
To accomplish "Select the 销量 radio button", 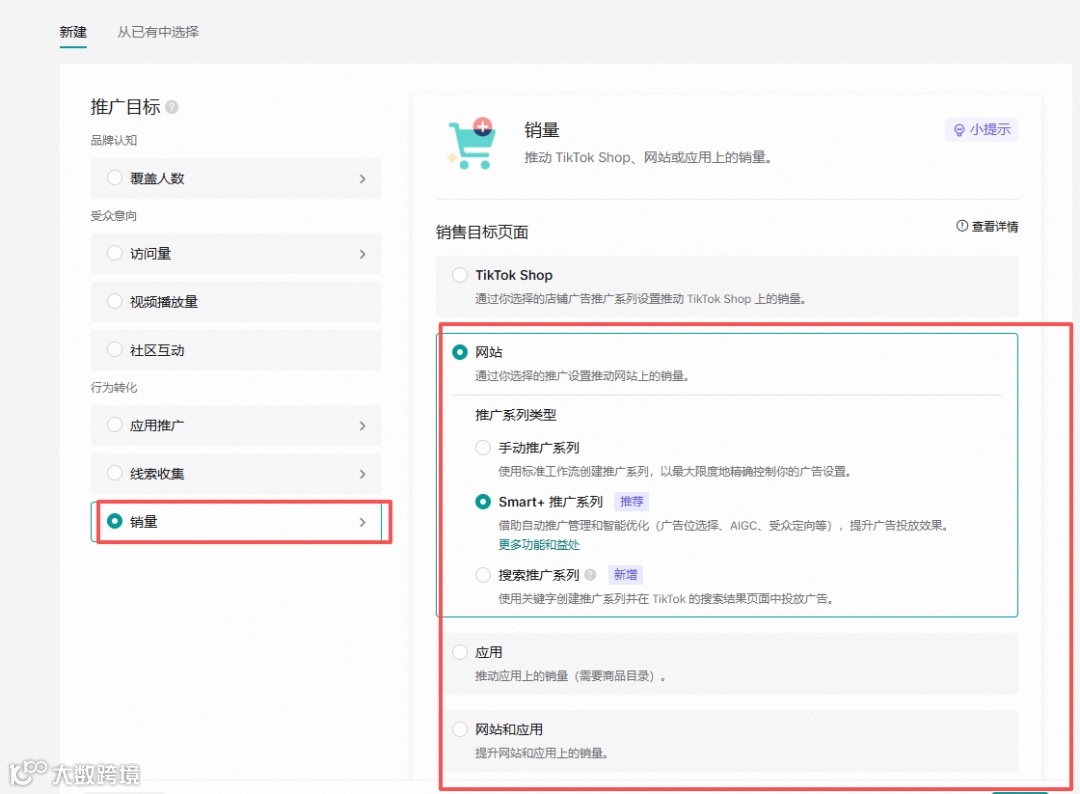I will [115, 521].
